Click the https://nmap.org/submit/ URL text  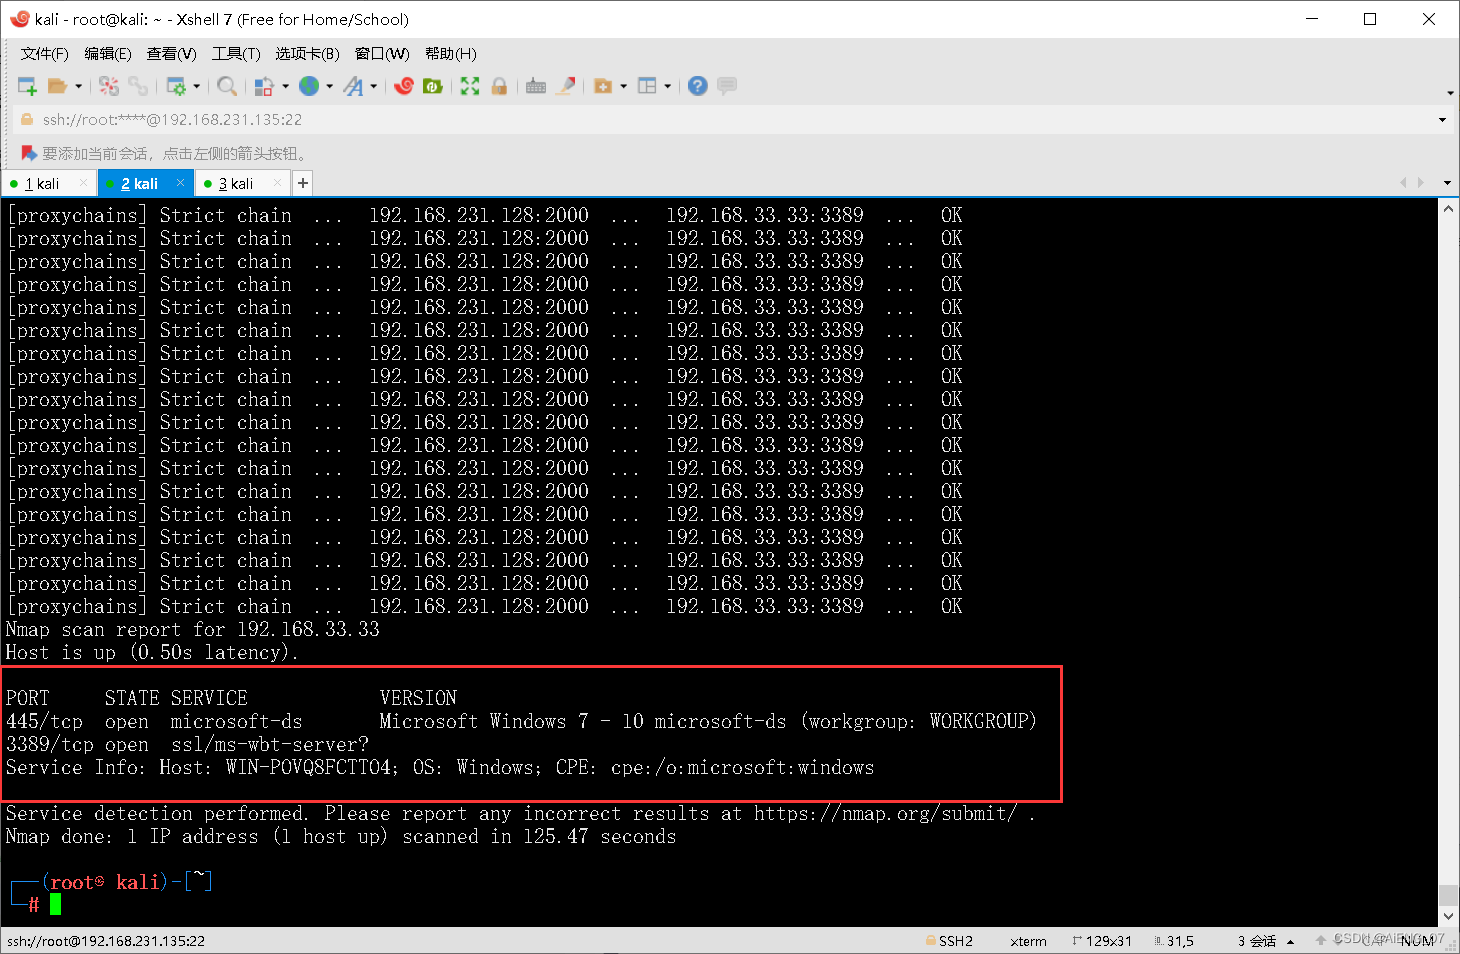(x=886, y=813)
